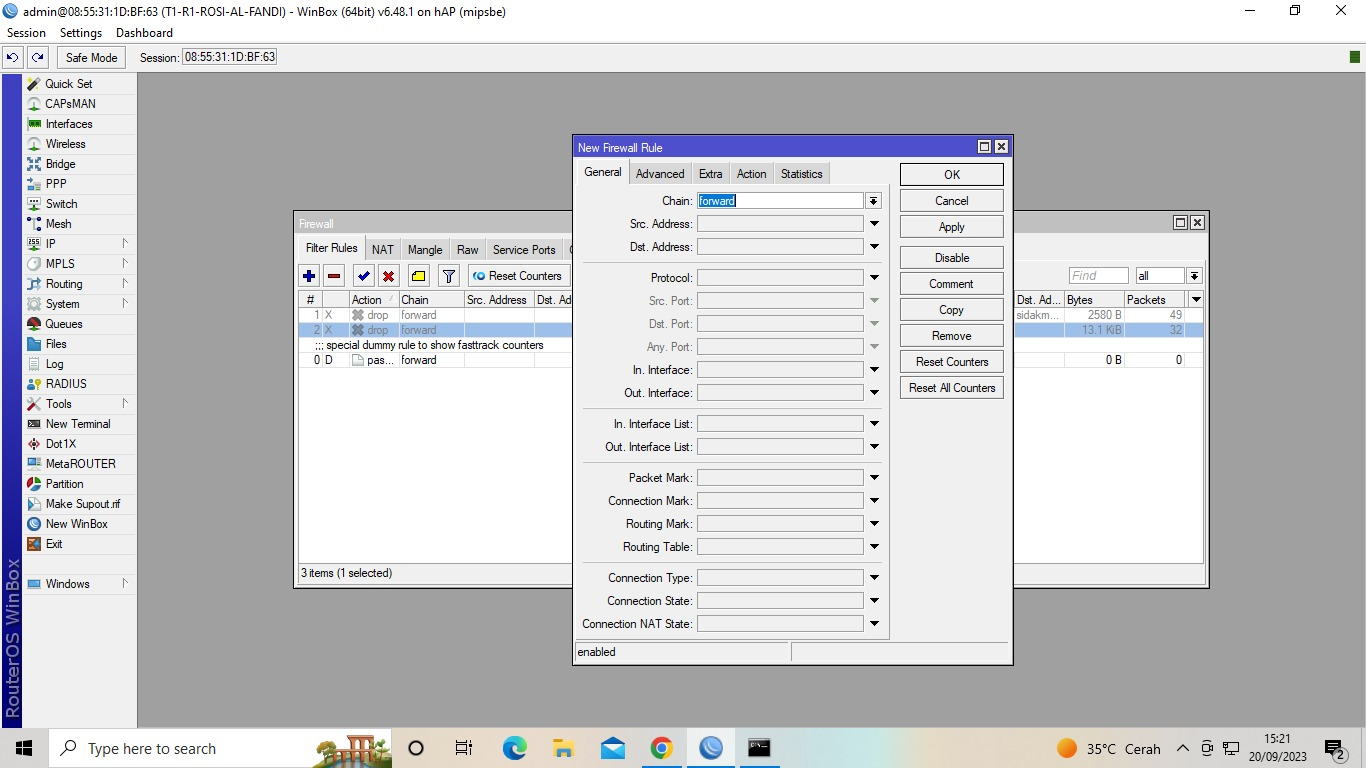Viewport: 1366px width, 768px height.
Task: Click the redo arrow in toolbar
Action: click(37, 58)
